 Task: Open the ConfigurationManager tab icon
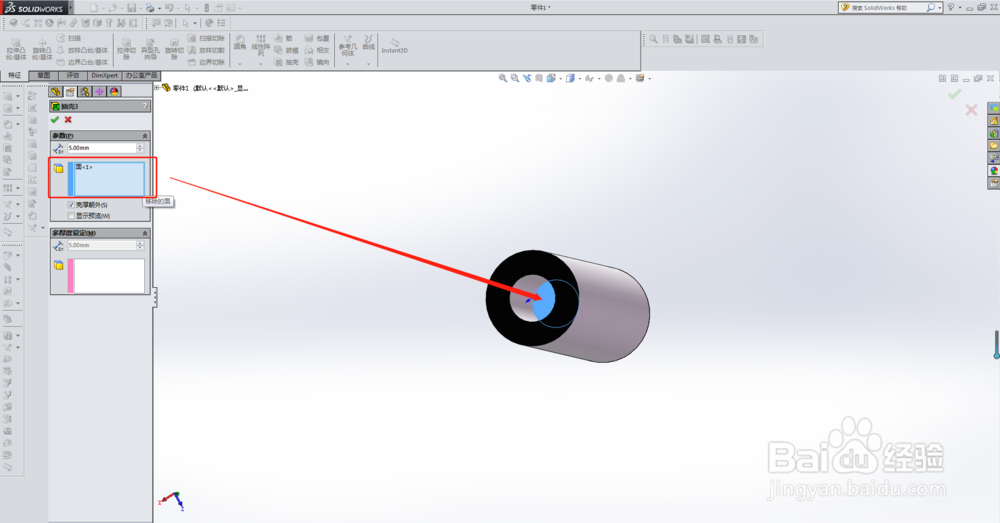(85, 91)
